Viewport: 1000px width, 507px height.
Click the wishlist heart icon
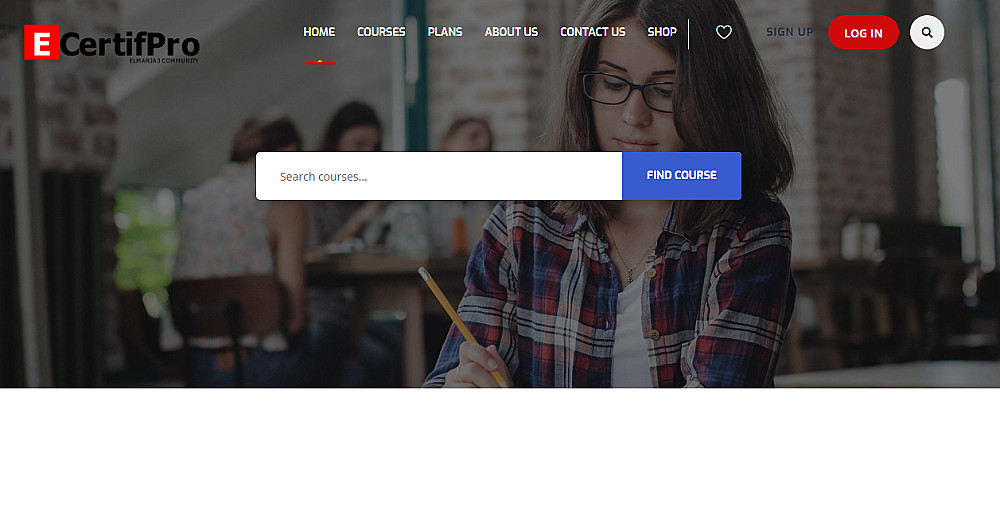pos(723,32)
